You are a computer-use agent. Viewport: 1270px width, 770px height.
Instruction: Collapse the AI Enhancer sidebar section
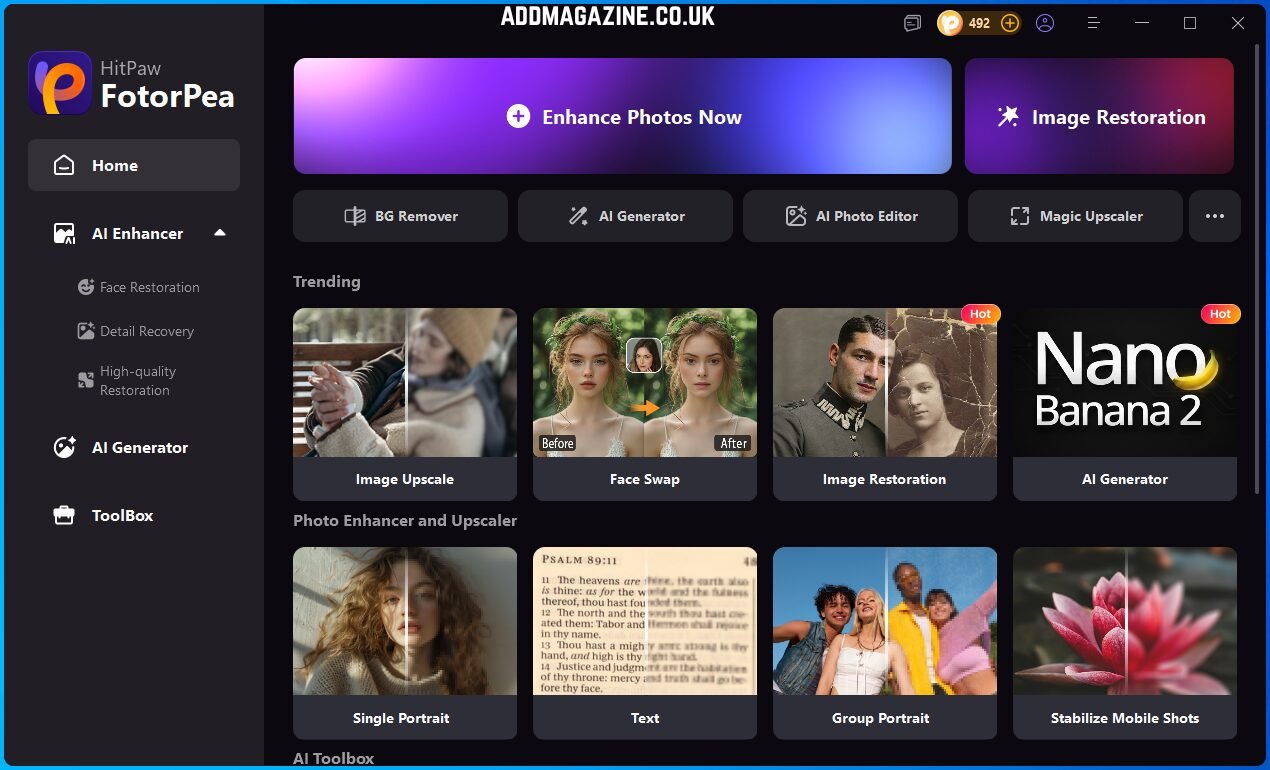[x=220, y=233]
